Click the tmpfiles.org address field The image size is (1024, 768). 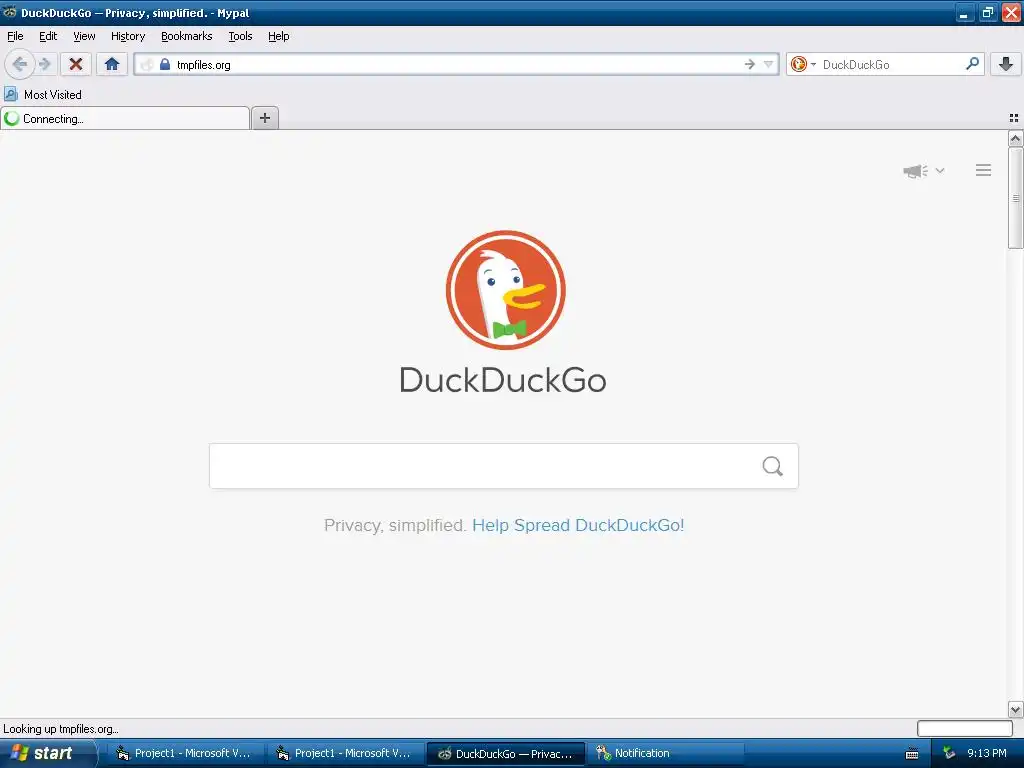pyautogui.click(x=457, y=64)
